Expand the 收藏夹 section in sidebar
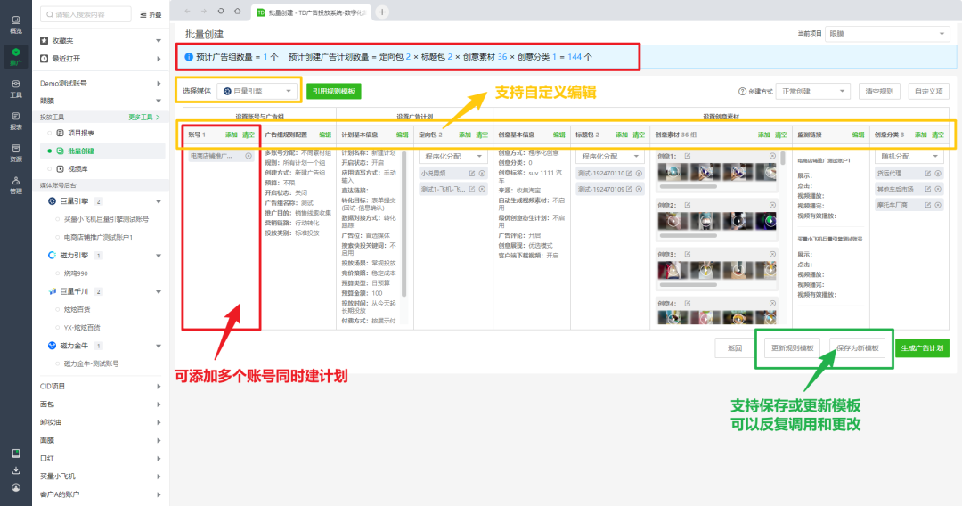 (x=100, y=41)
